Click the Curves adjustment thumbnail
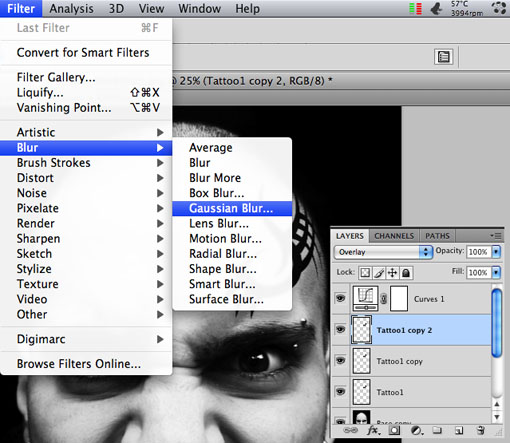Image resolution: width=510 pixels, height=443 pixels. (x=365, y=299)
